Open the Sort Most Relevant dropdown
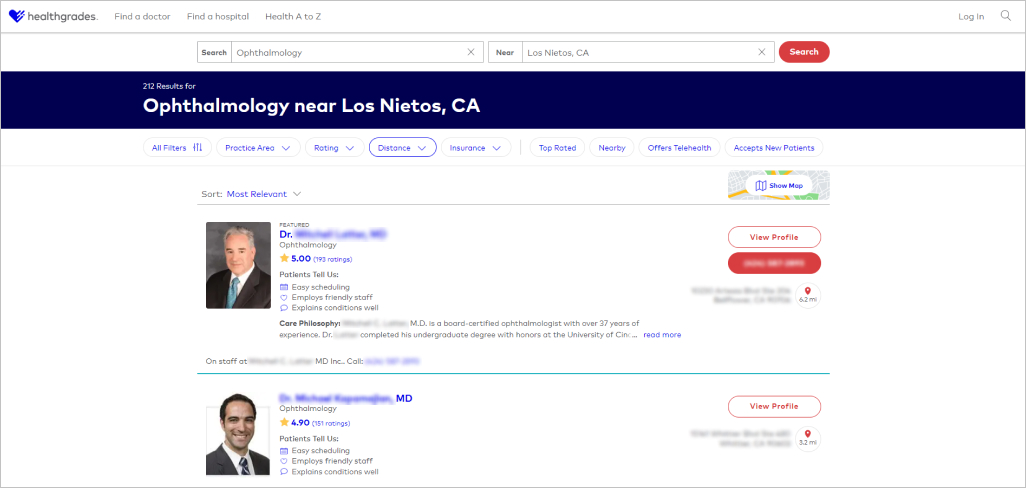 [264, 194]
